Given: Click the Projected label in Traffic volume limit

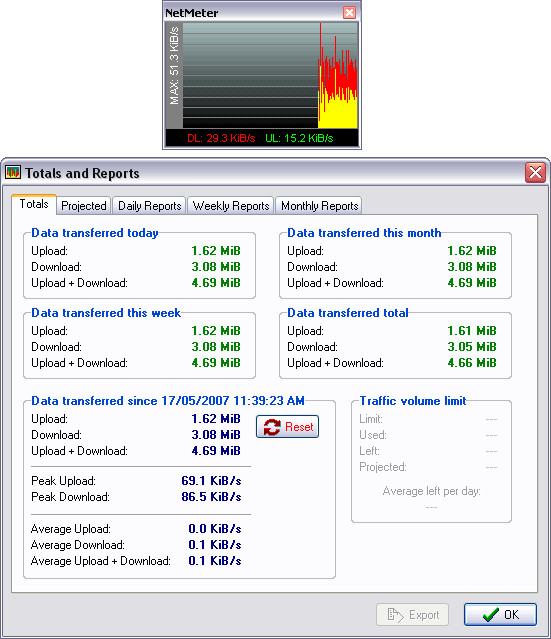Looking at the screenshot, I should 383,467.
